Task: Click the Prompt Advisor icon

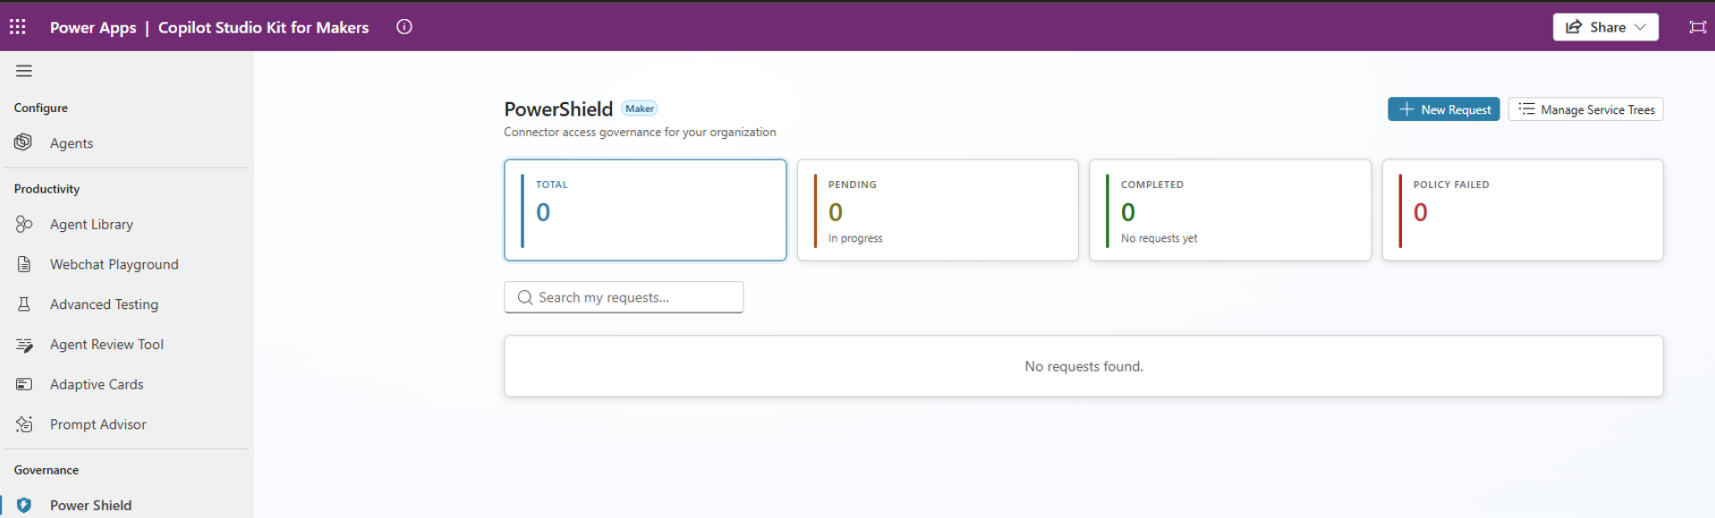Action: coord(24,424)
